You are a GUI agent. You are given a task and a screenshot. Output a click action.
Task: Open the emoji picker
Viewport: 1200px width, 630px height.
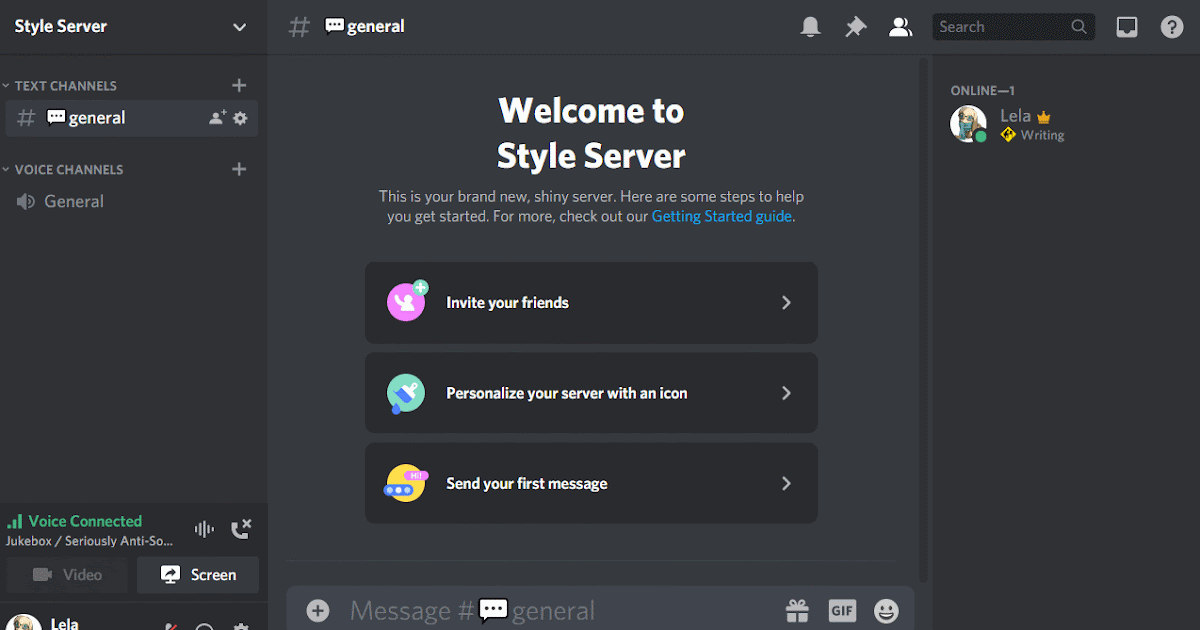886,610
